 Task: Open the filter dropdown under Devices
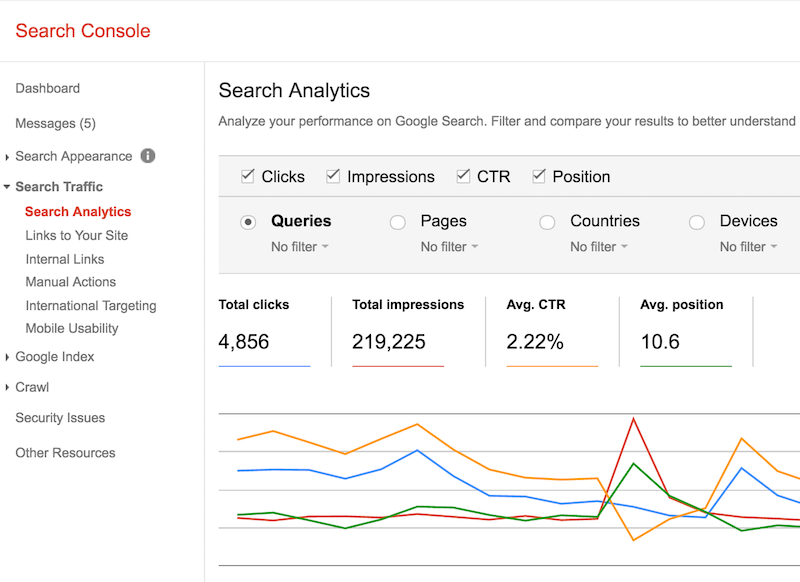748,246
